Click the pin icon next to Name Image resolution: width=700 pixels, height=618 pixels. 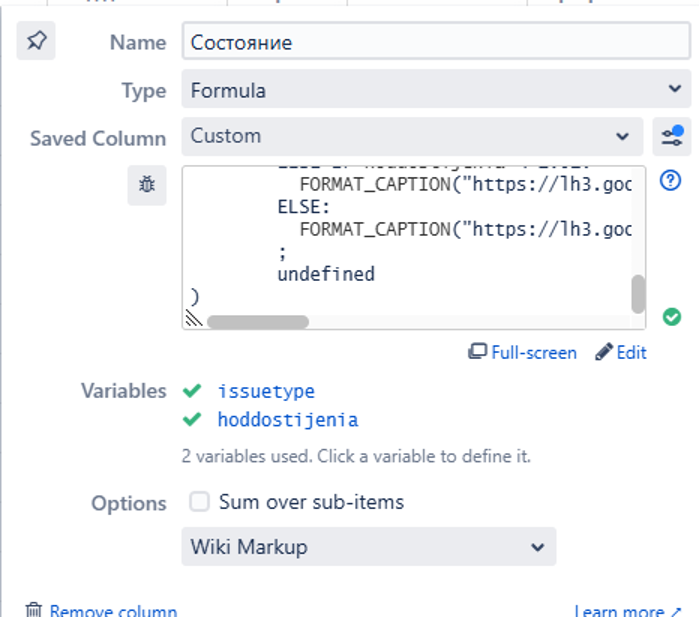(36, 41)
